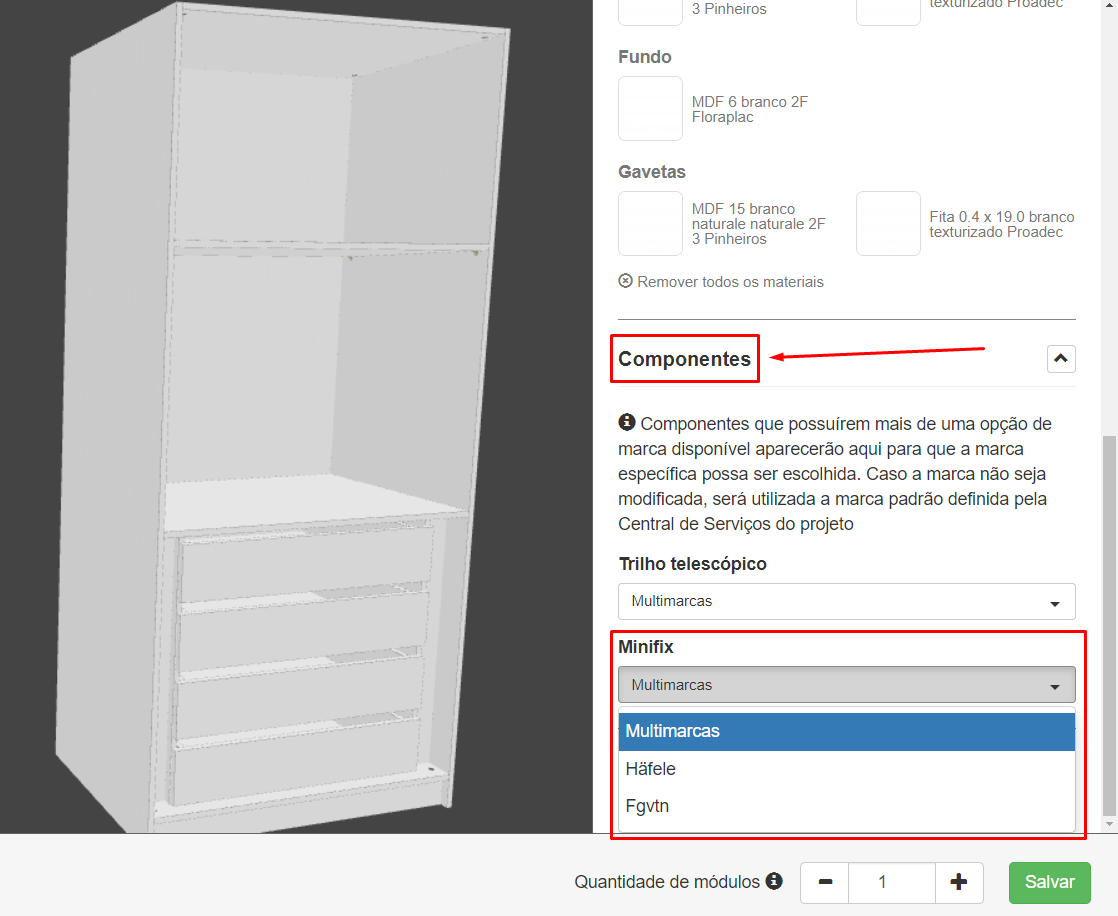Viewport: 1118px width, 916px height.
Task: Click the Gavetas section heading
Action: (x=652, y=172)
